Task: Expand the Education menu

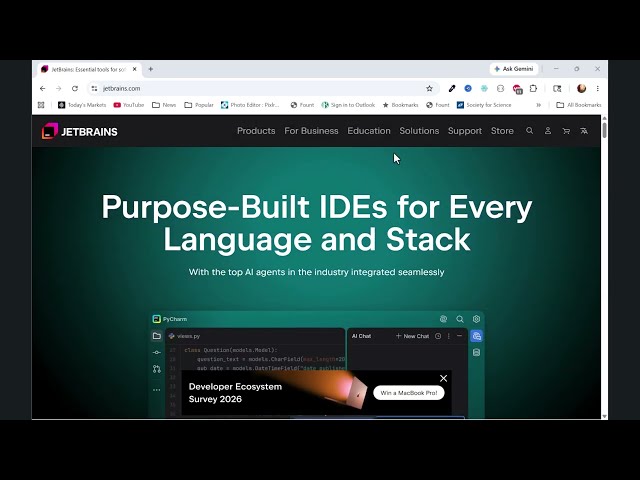Action: coord(369,131)
